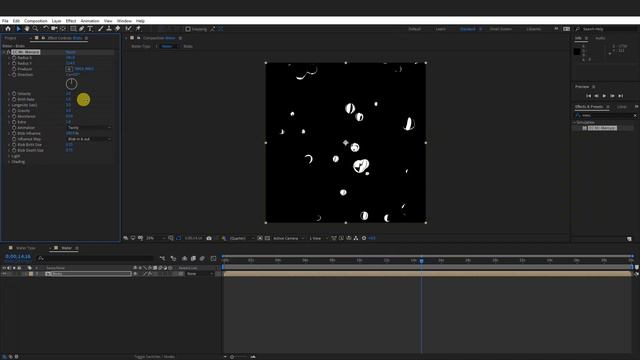The width and height of the screenshot is (640, 360).
Task: Click the Effects & Presets search field
Action: coord(606,116)
